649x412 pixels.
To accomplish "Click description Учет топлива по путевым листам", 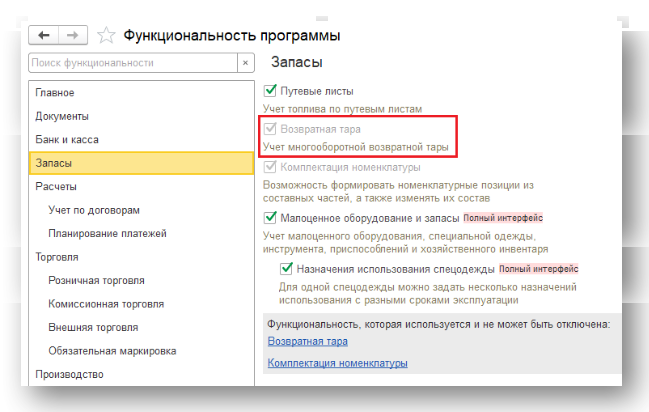I will click(342, 109).
